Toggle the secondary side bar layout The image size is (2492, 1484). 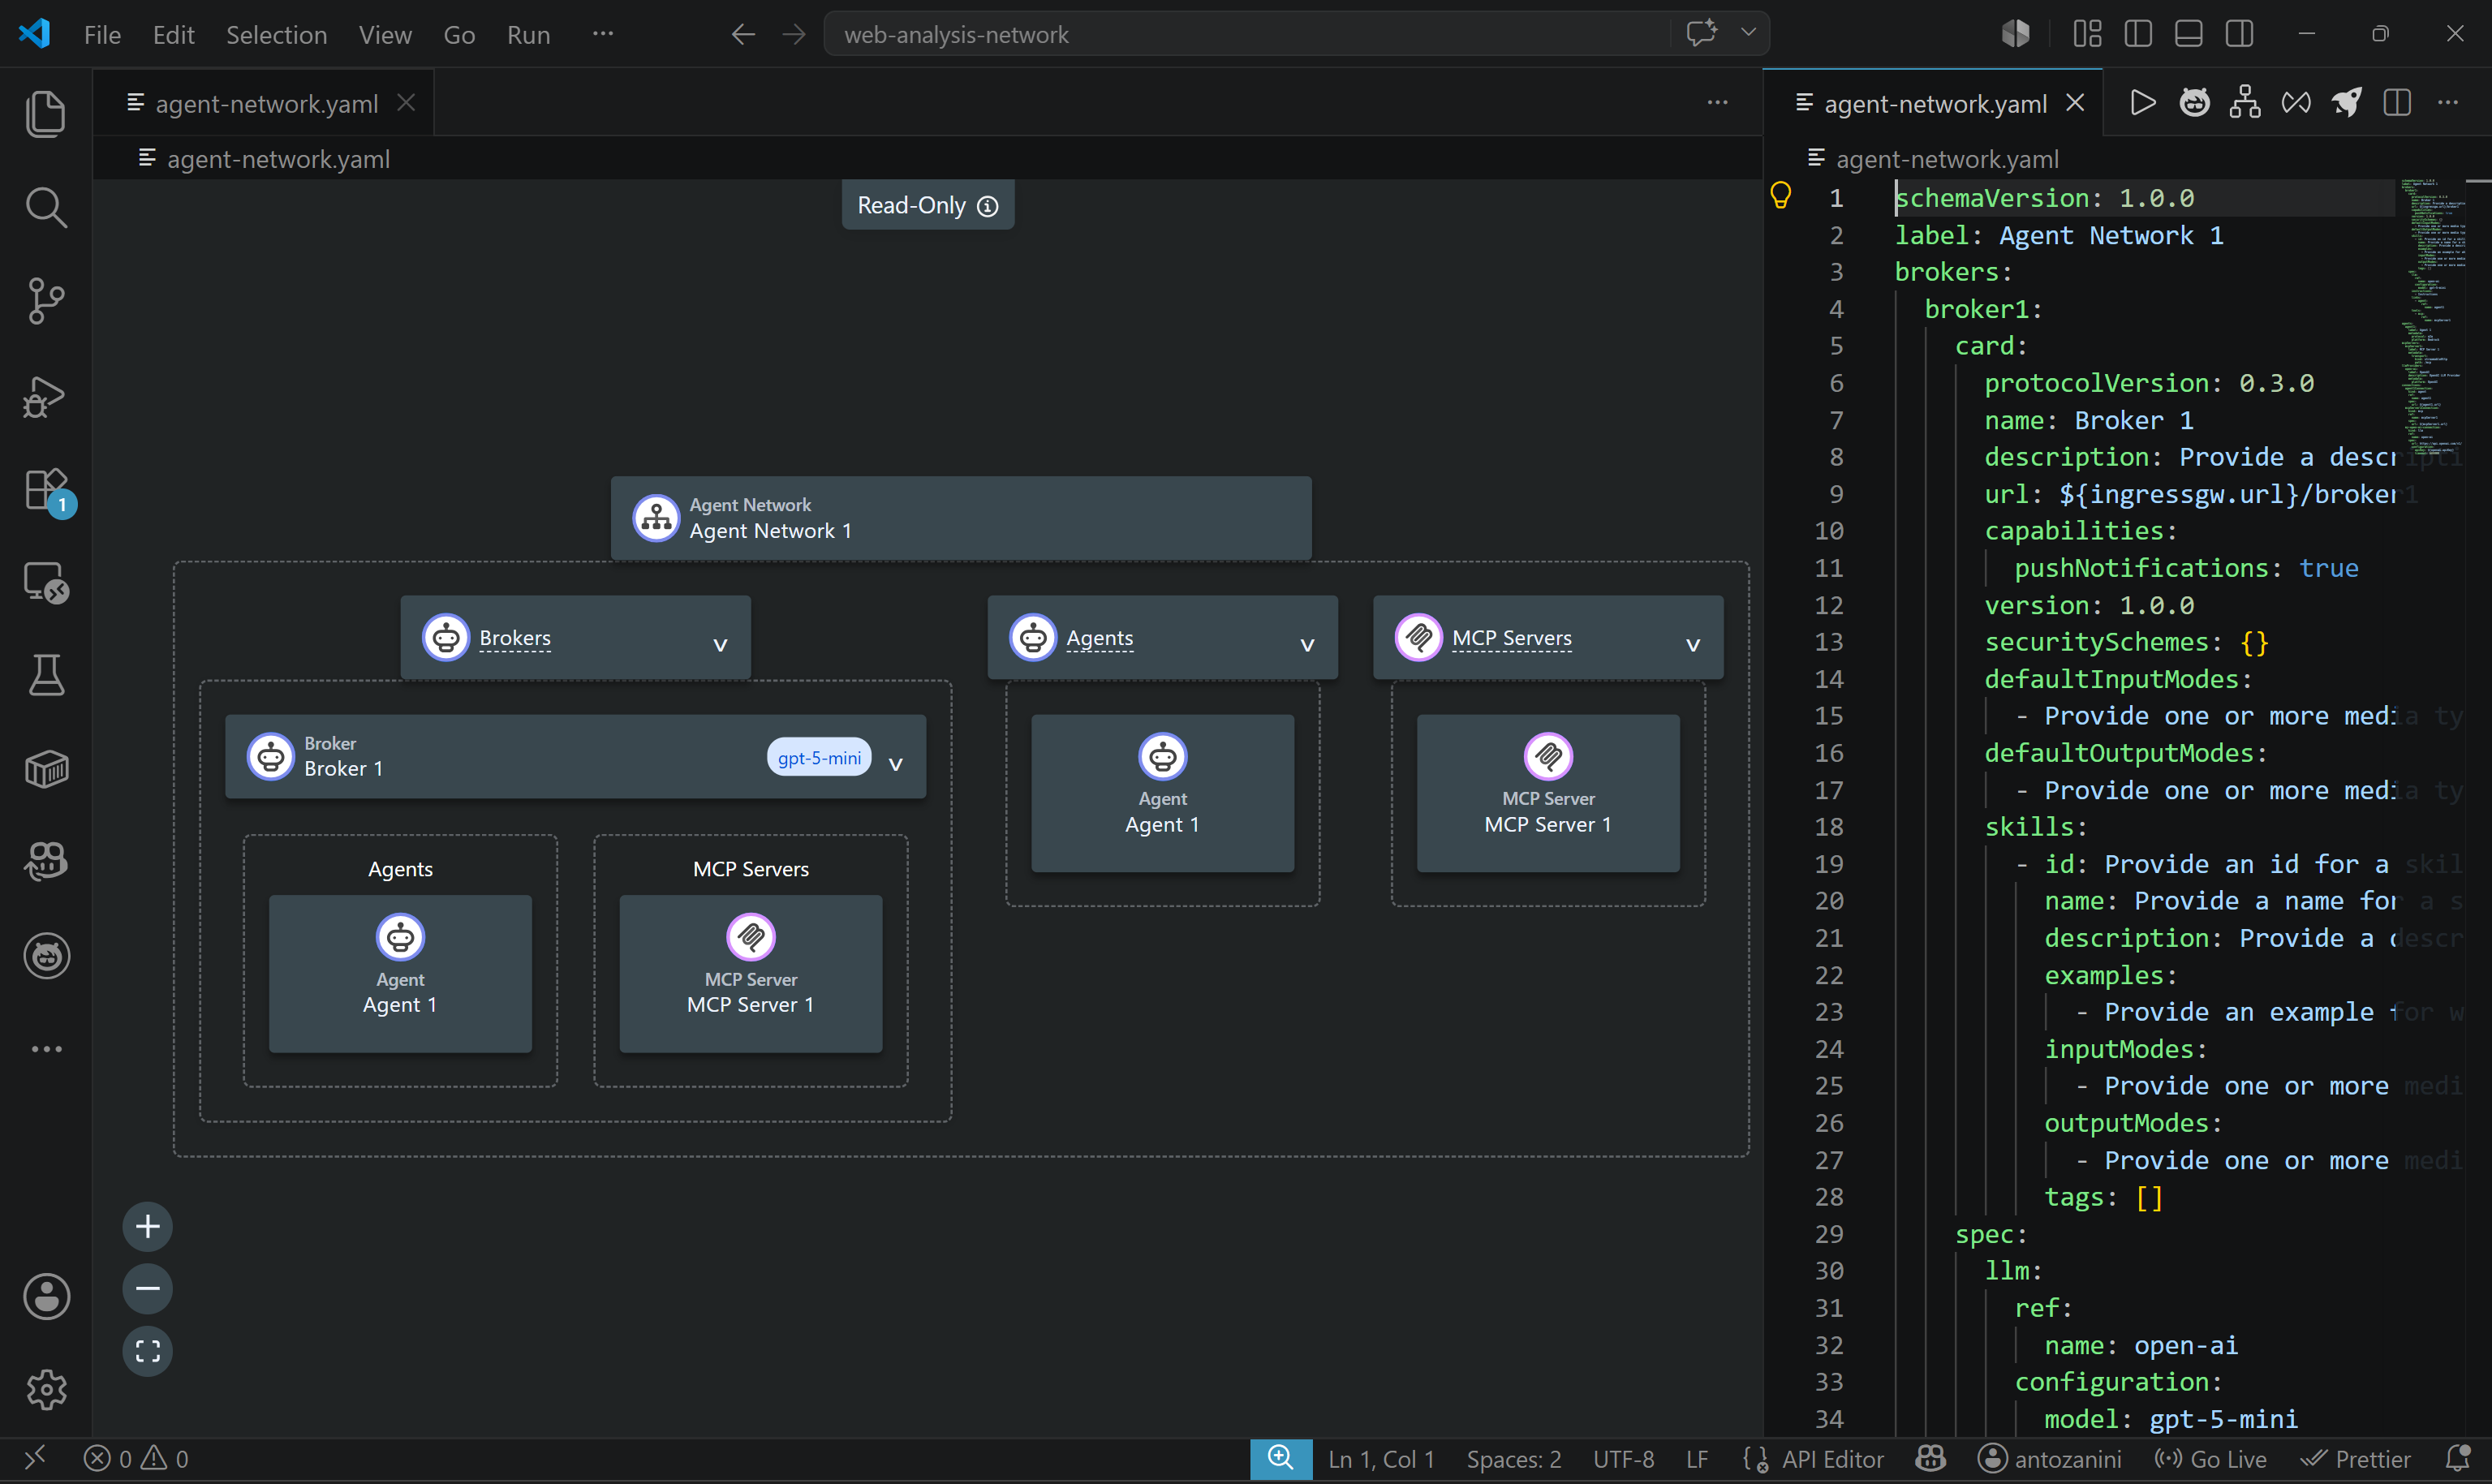coord(2239,34)
